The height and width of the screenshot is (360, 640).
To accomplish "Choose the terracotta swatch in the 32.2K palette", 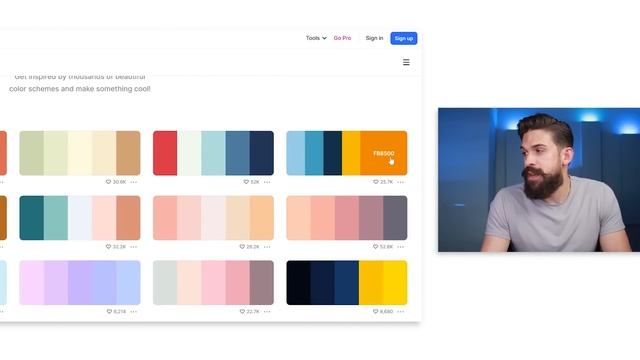I will click(x=128, y=218).
